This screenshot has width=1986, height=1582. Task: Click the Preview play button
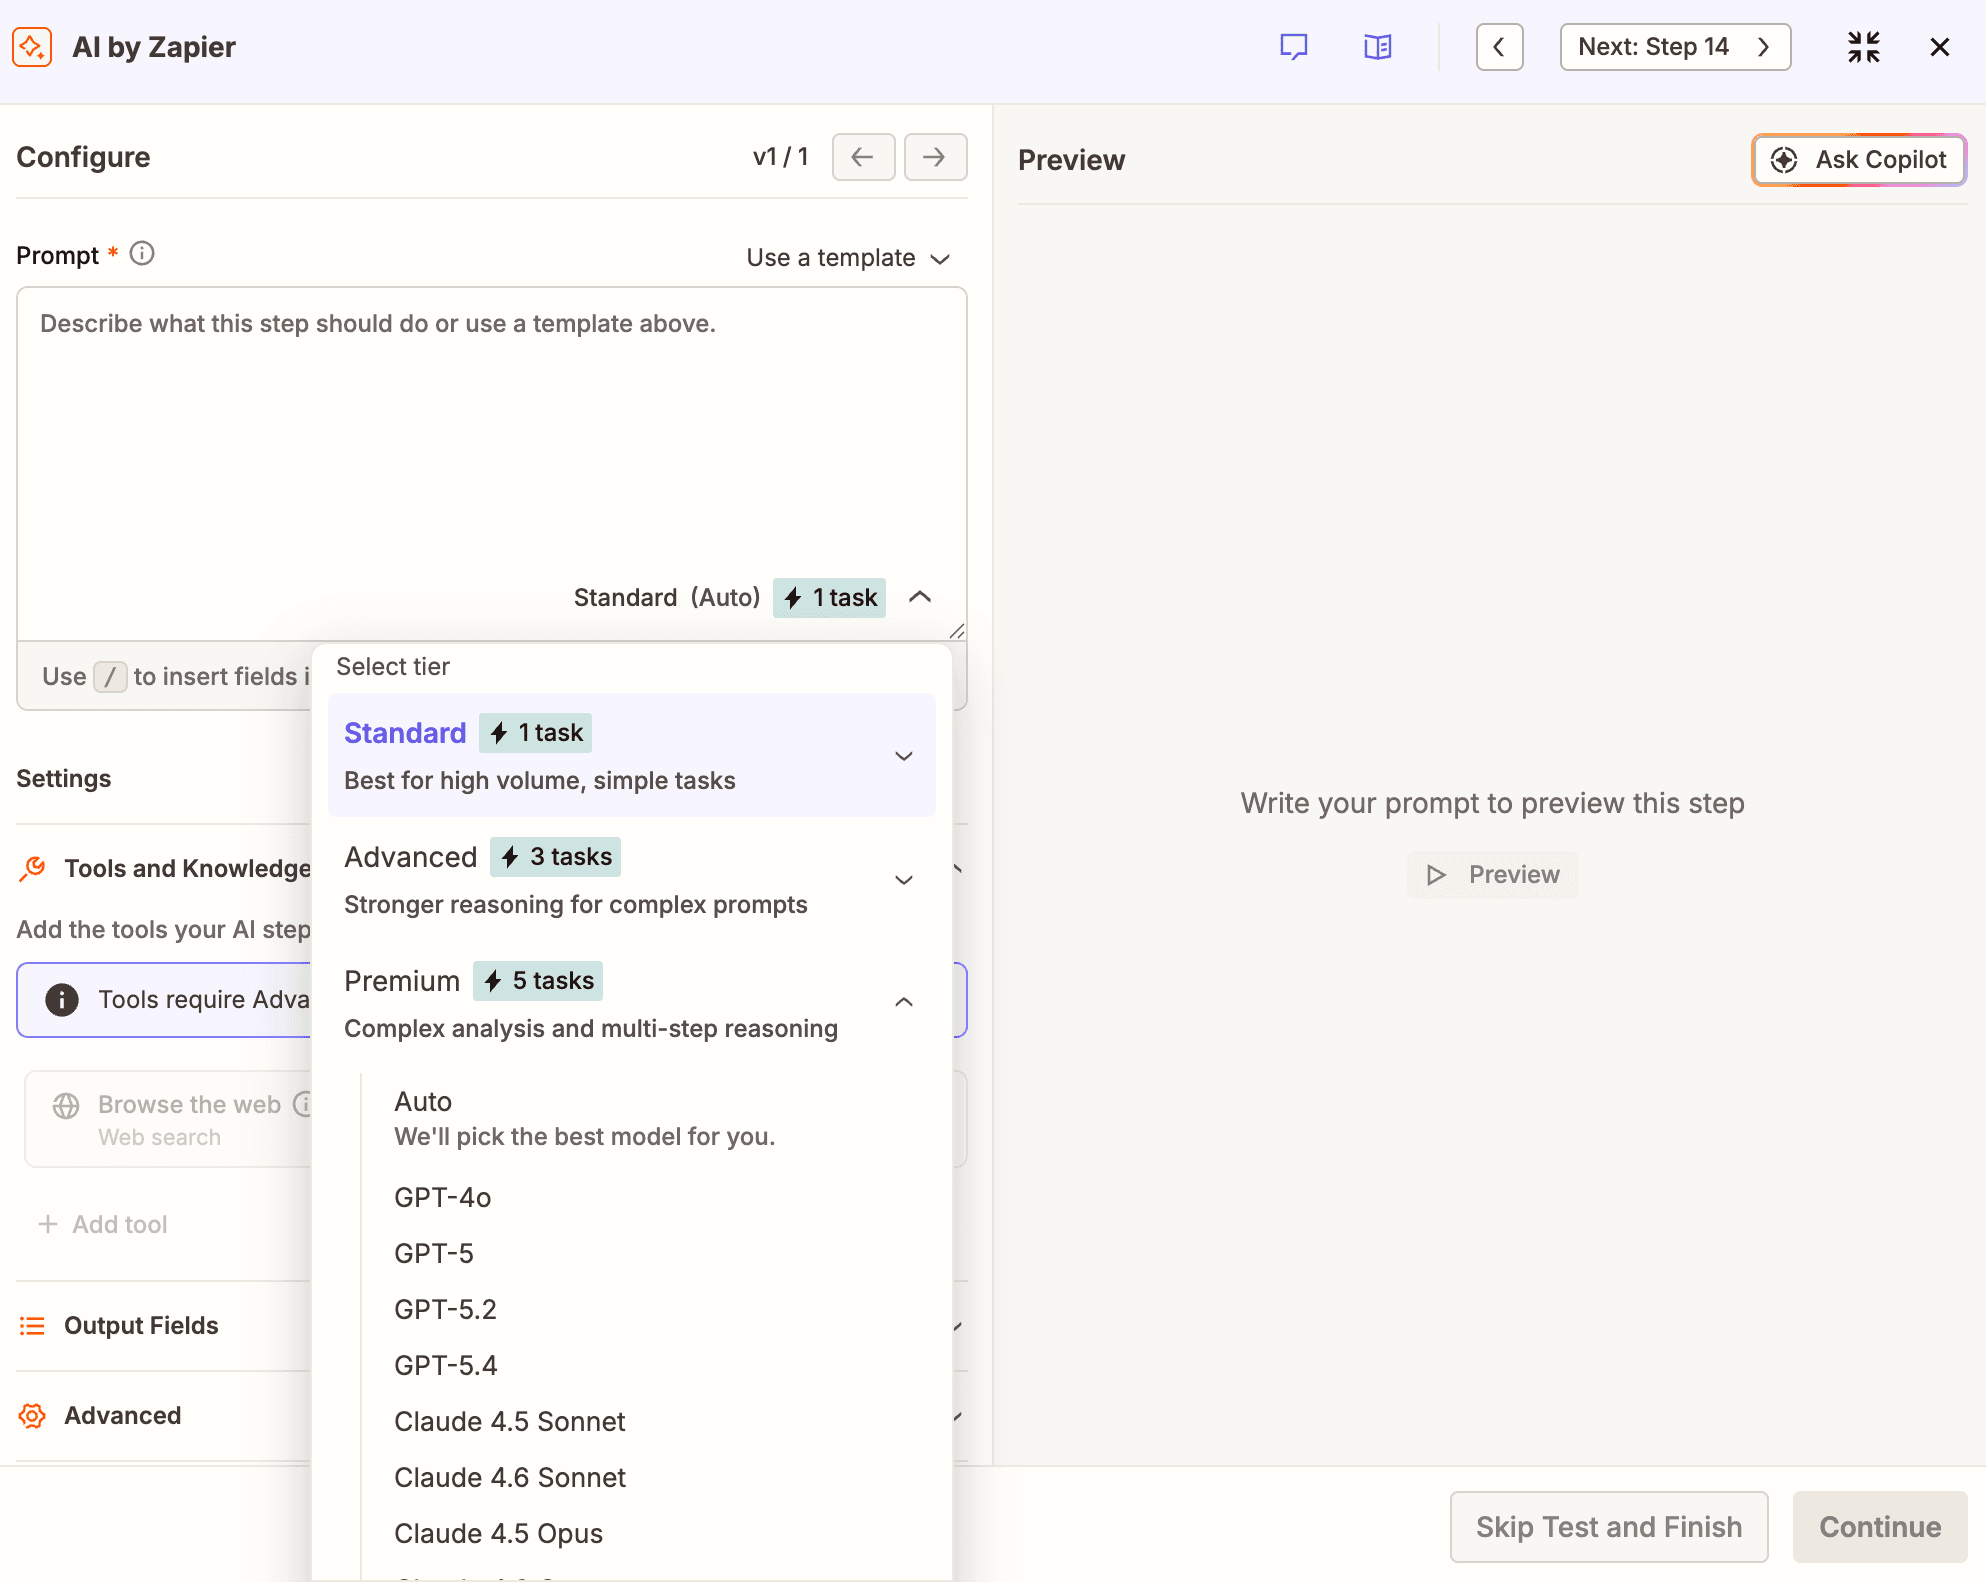(1492, 875)
